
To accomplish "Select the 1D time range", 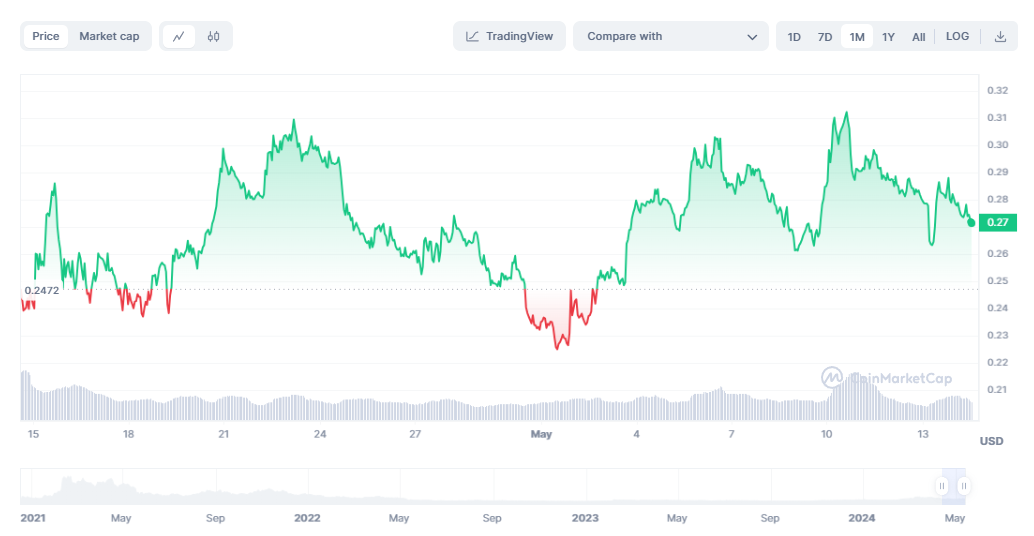I will pyautogui.click(x=794, y=37).
